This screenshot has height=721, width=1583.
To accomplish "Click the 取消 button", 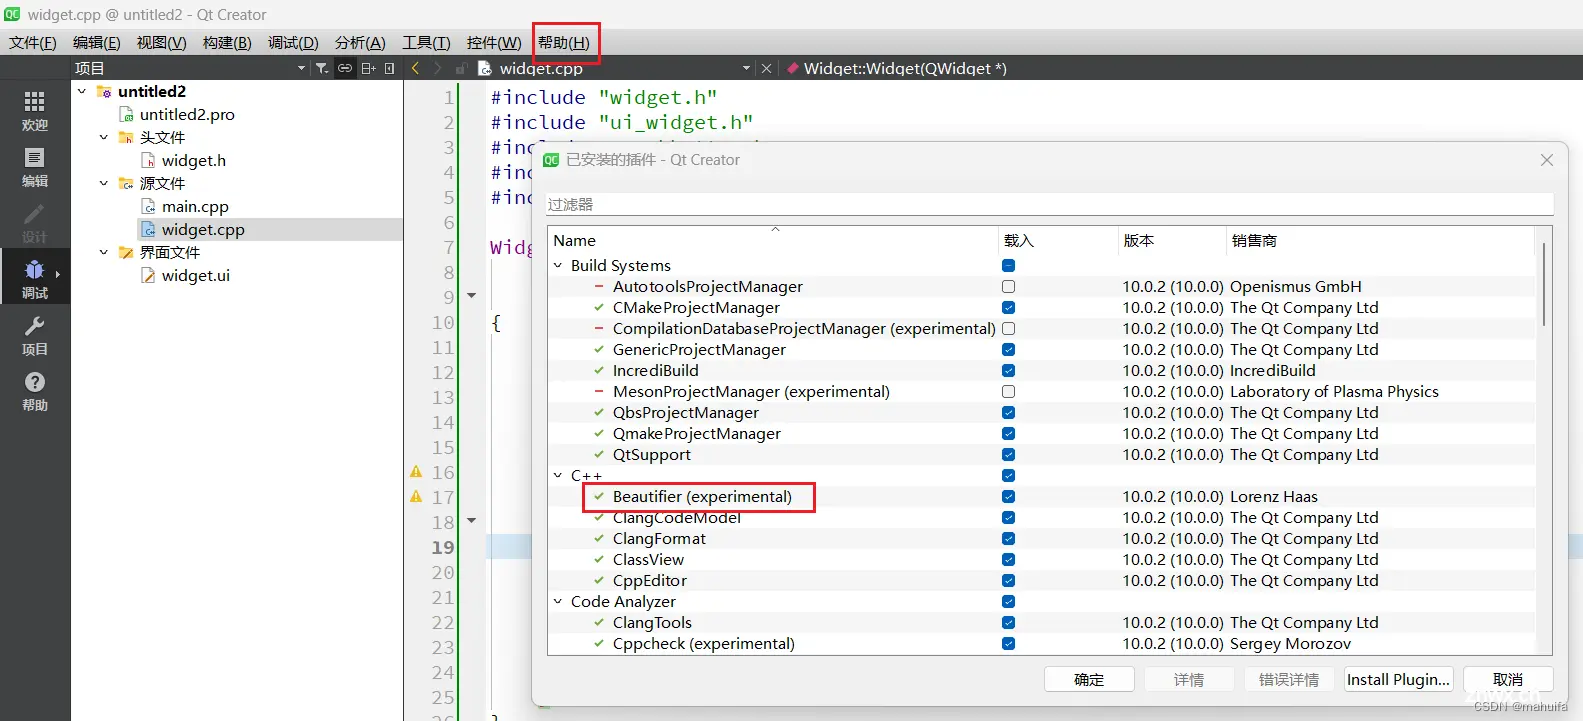I will pyautogui.click(x=1508, y=679).
